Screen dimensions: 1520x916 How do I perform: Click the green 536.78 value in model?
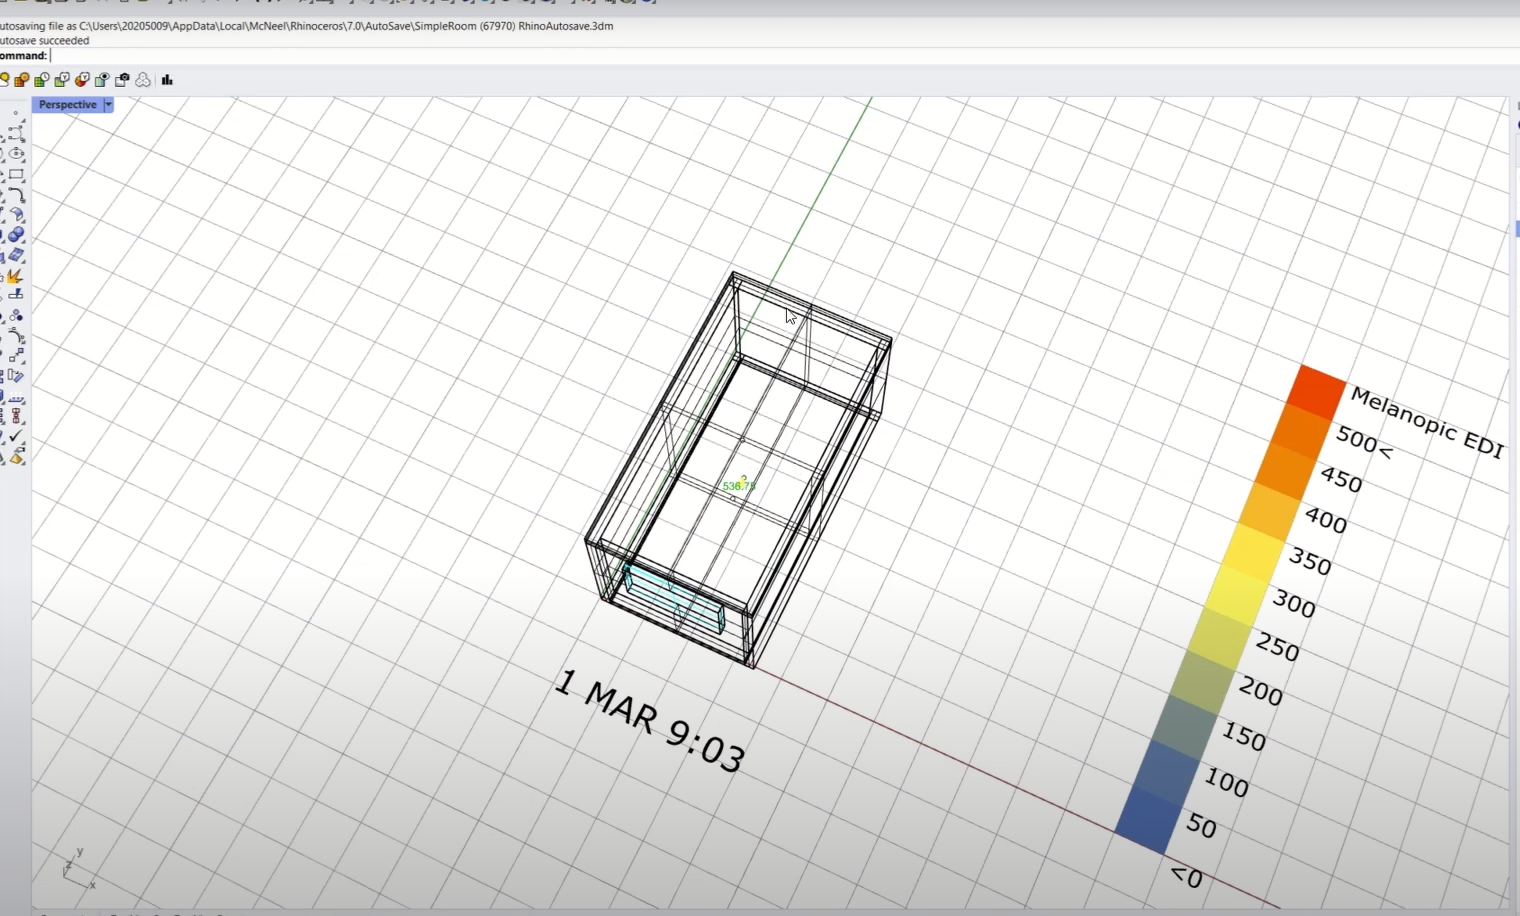[739, 486]
